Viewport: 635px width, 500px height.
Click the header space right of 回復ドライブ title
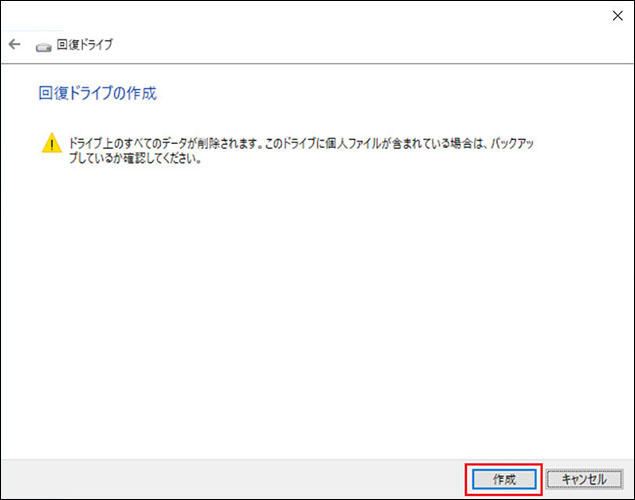tap(350, 45)
